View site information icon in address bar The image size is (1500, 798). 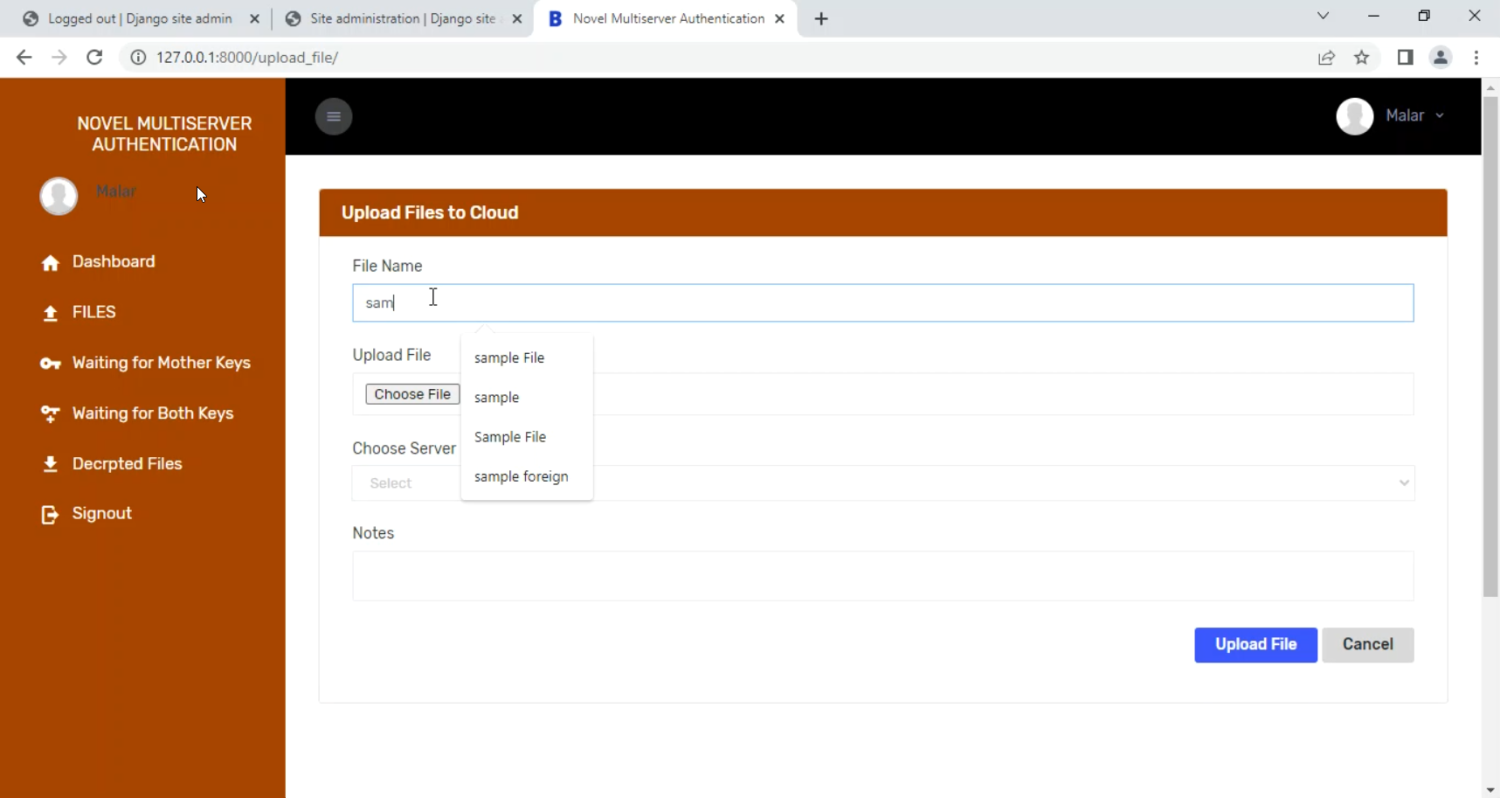click(x=139, y=57)
